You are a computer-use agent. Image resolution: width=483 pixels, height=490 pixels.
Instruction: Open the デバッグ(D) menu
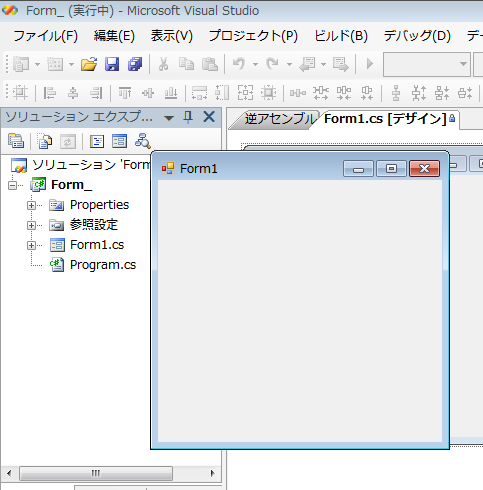pos(417,36)
